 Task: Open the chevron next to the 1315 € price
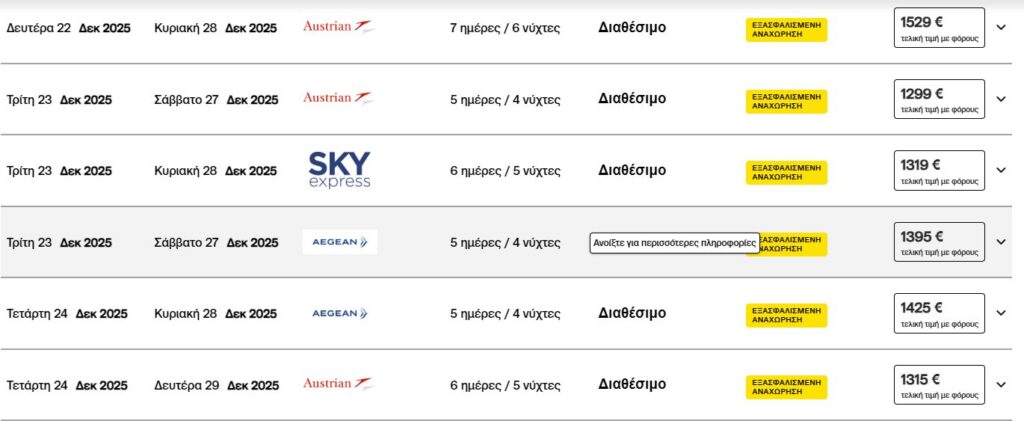click(1001, 385)
